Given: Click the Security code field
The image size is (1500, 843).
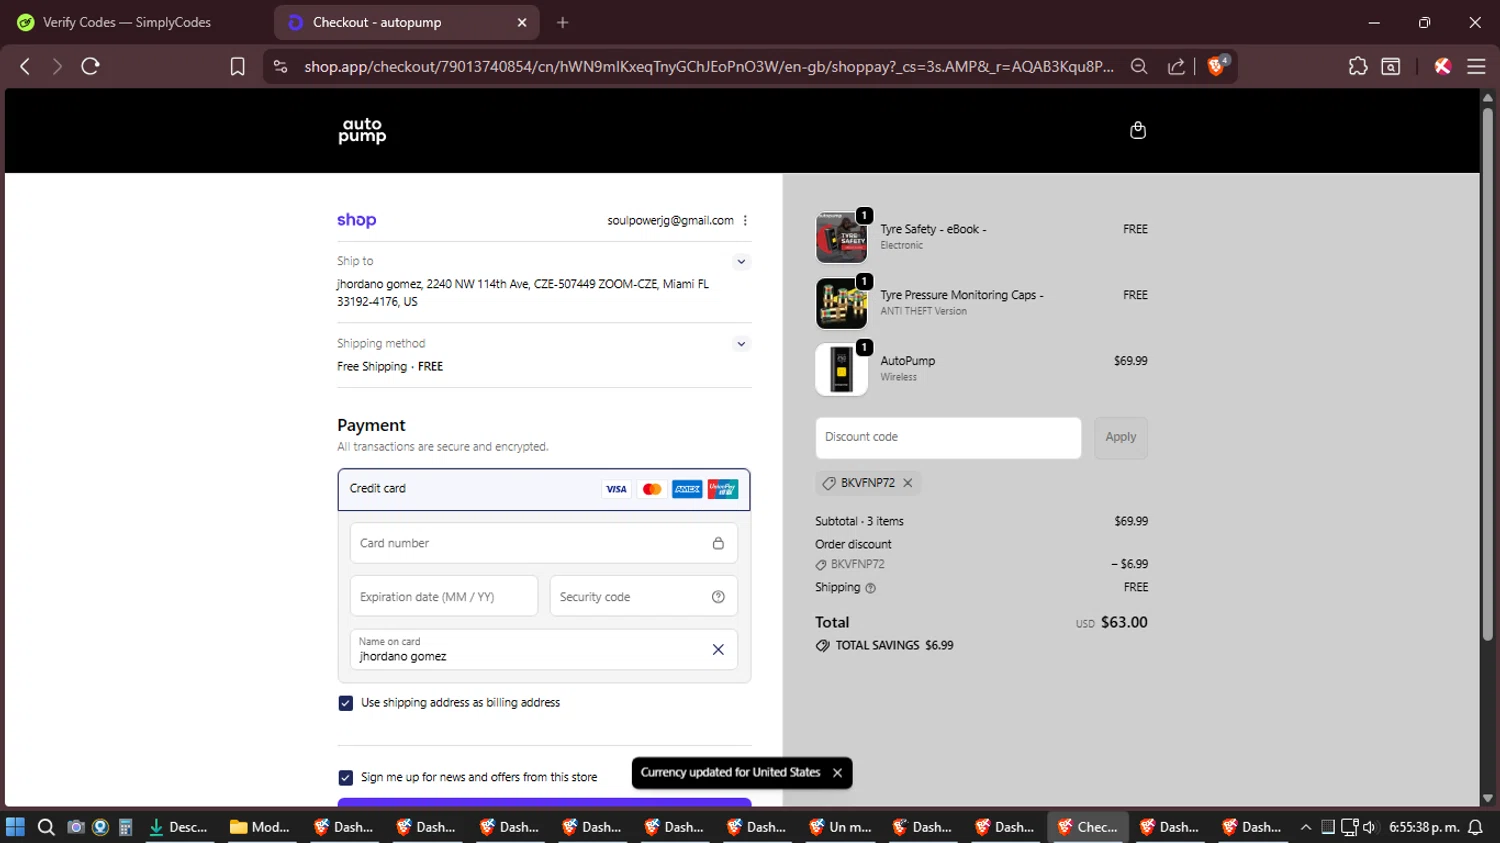Looking at the screenshot, I should click(643, 596).
